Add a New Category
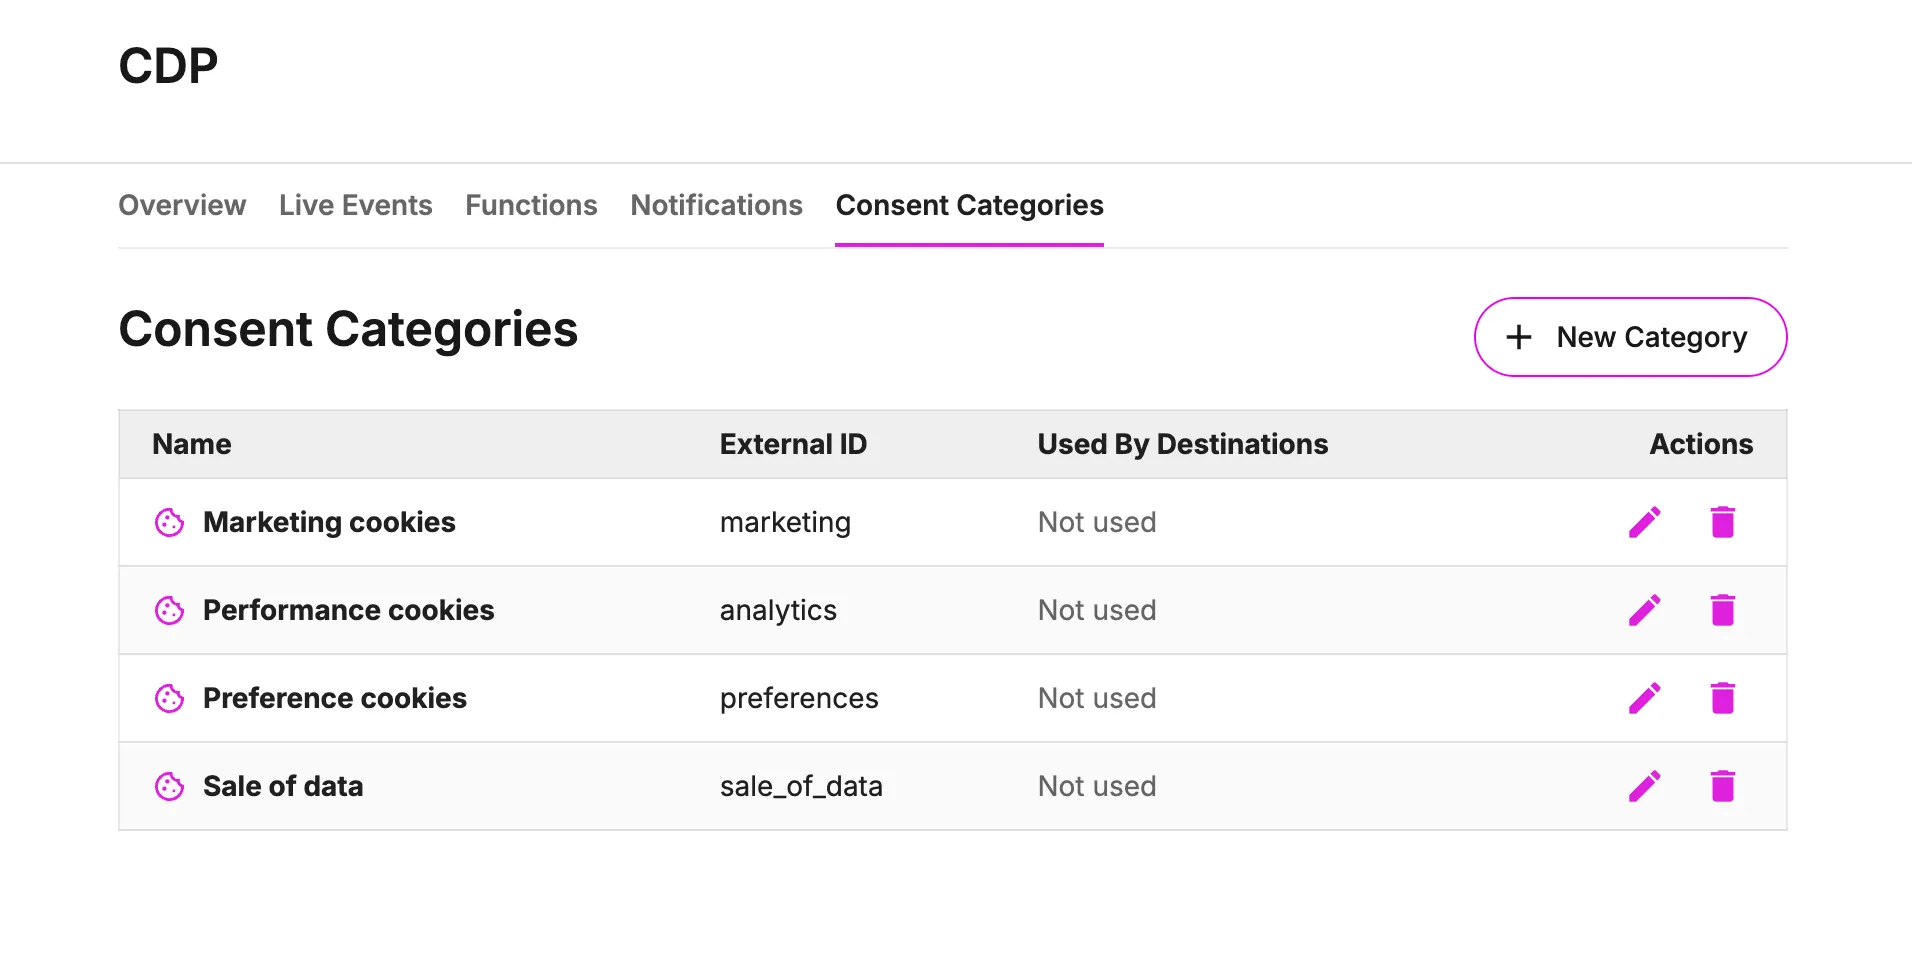 (1630, 337)
